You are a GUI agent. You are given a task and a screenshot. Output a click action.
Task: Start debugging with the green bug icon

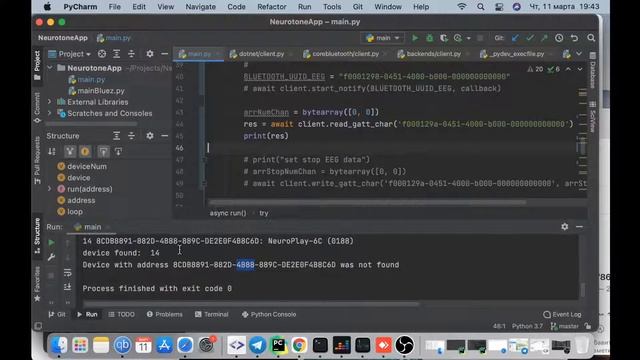point(429,38)
